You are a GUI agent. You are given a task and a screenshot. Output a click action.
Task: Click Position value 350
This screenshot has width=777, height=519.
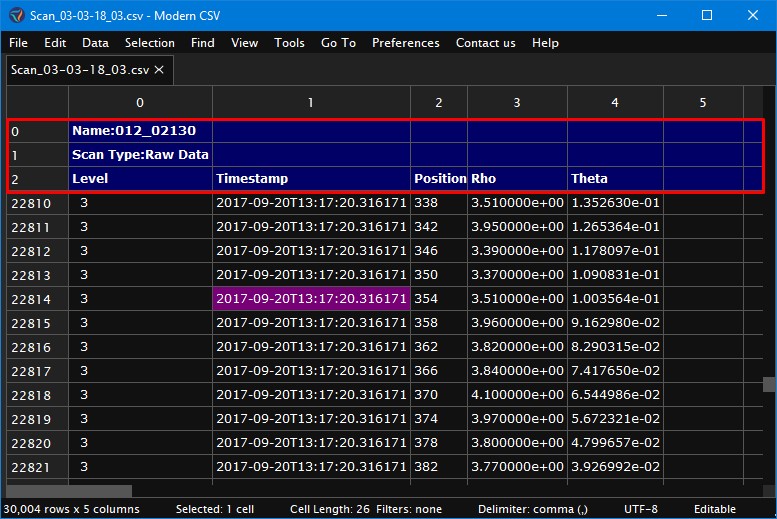point(439,275)
